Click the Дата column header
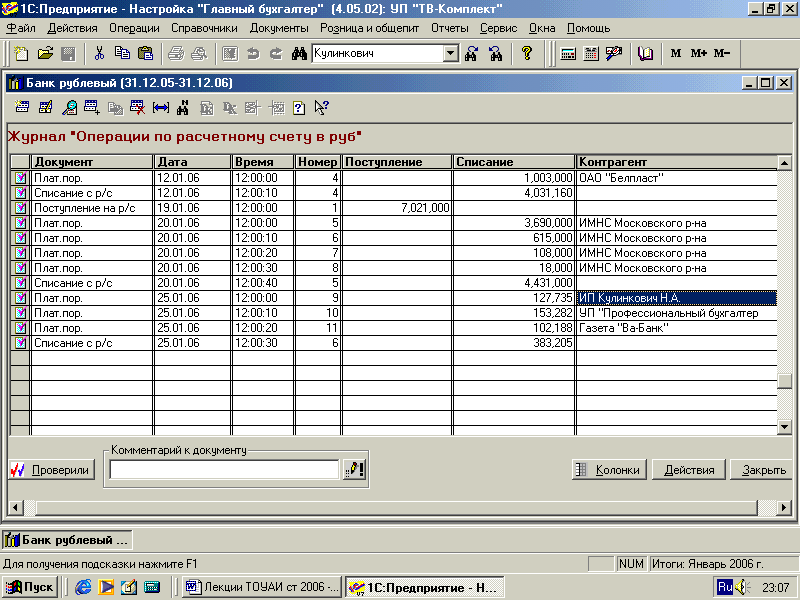The image size is (800, 600). [192, 162]
